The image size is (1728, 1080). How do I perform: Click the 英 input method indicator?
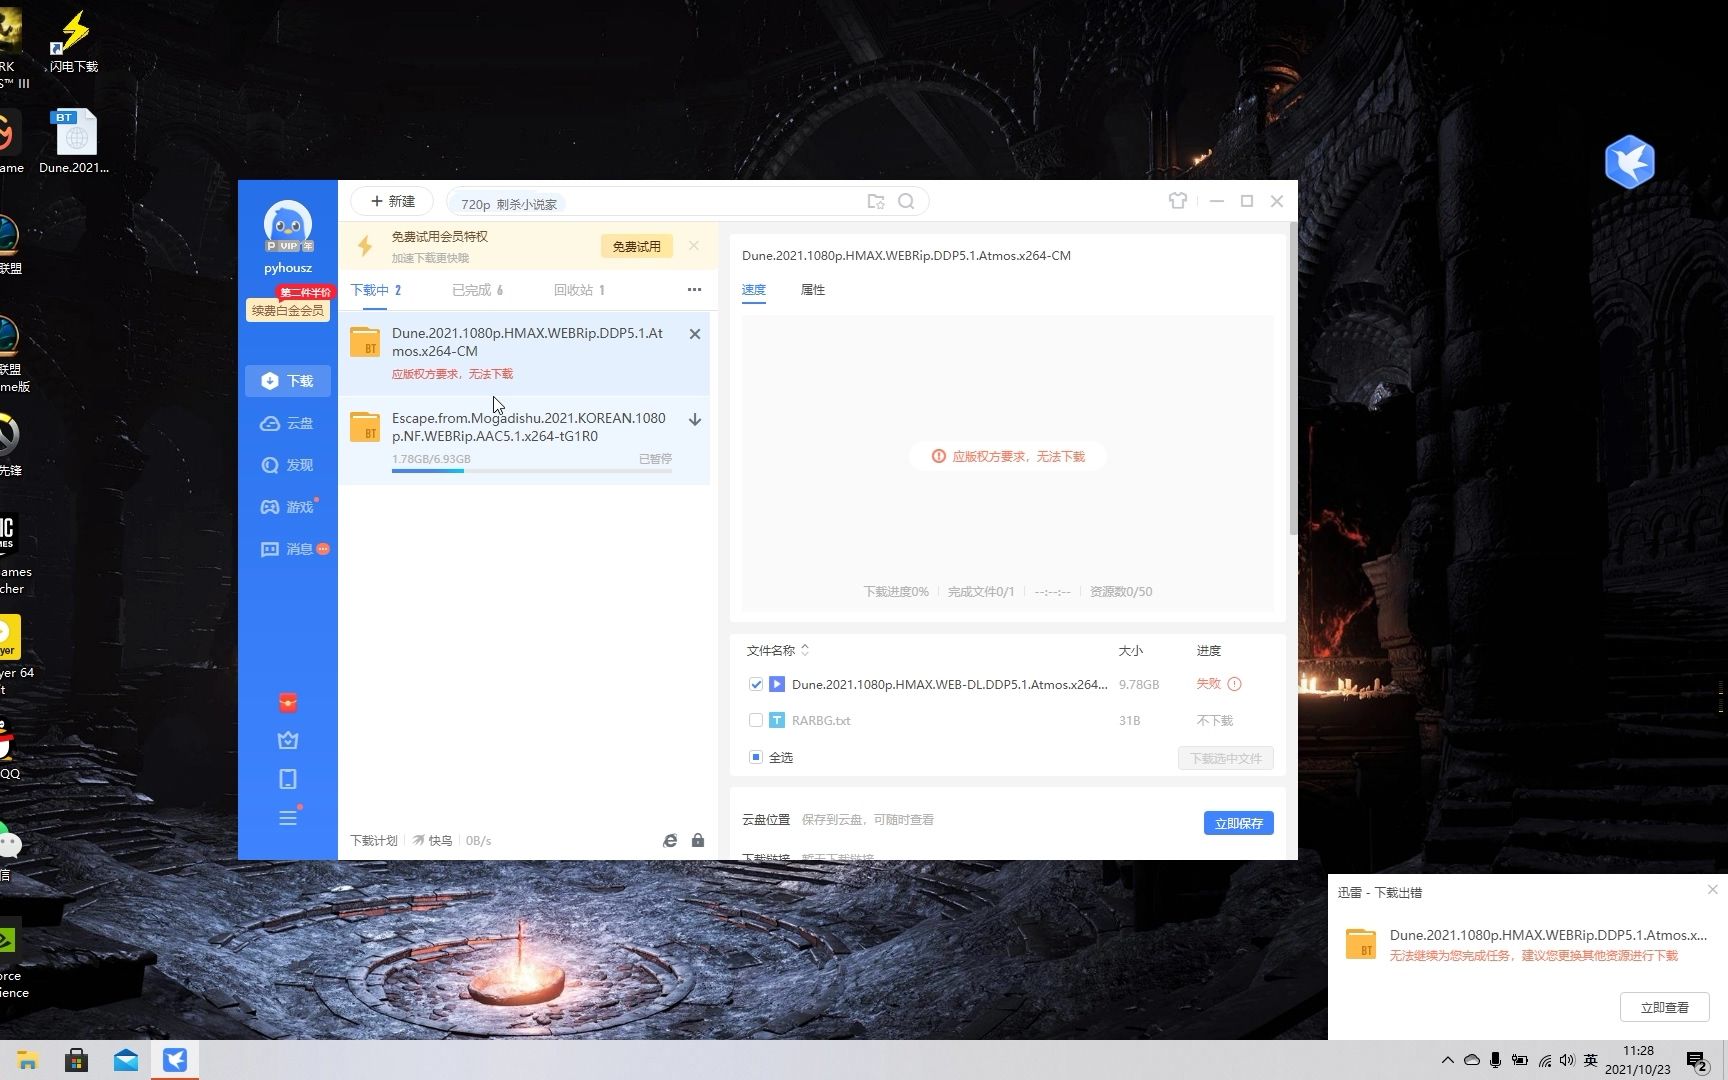coord(1591,1060)
